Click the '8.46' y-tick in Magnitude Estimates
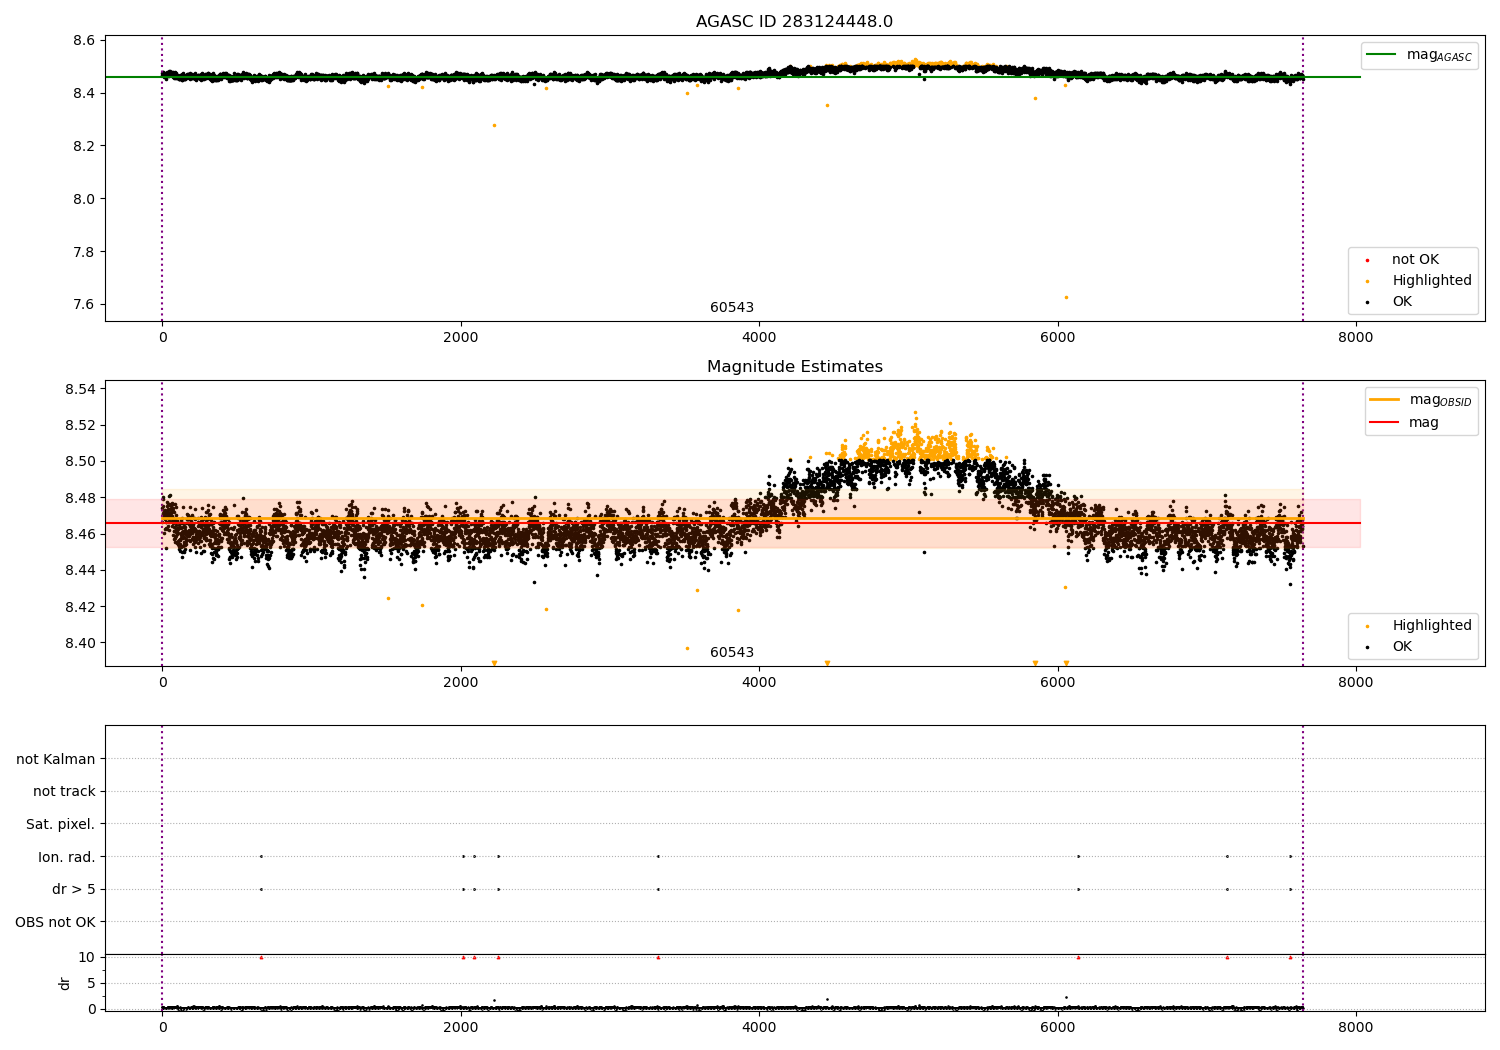 [x=80, y=534]
